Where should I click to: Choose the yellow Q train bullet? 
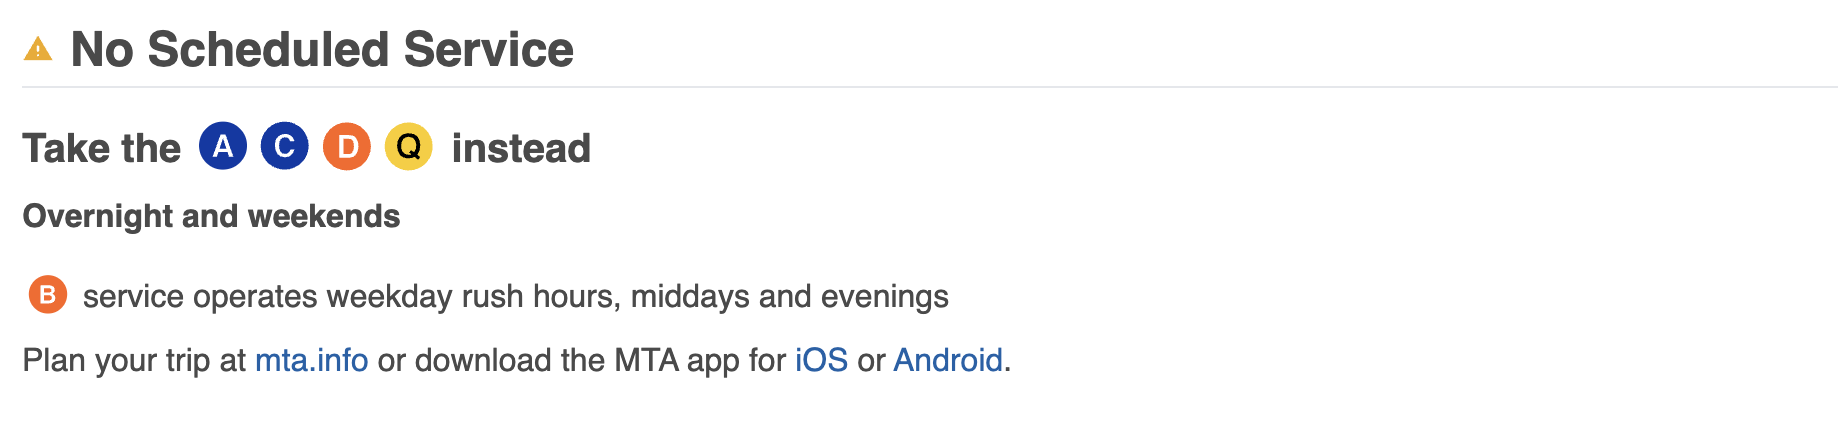[409, 147]
